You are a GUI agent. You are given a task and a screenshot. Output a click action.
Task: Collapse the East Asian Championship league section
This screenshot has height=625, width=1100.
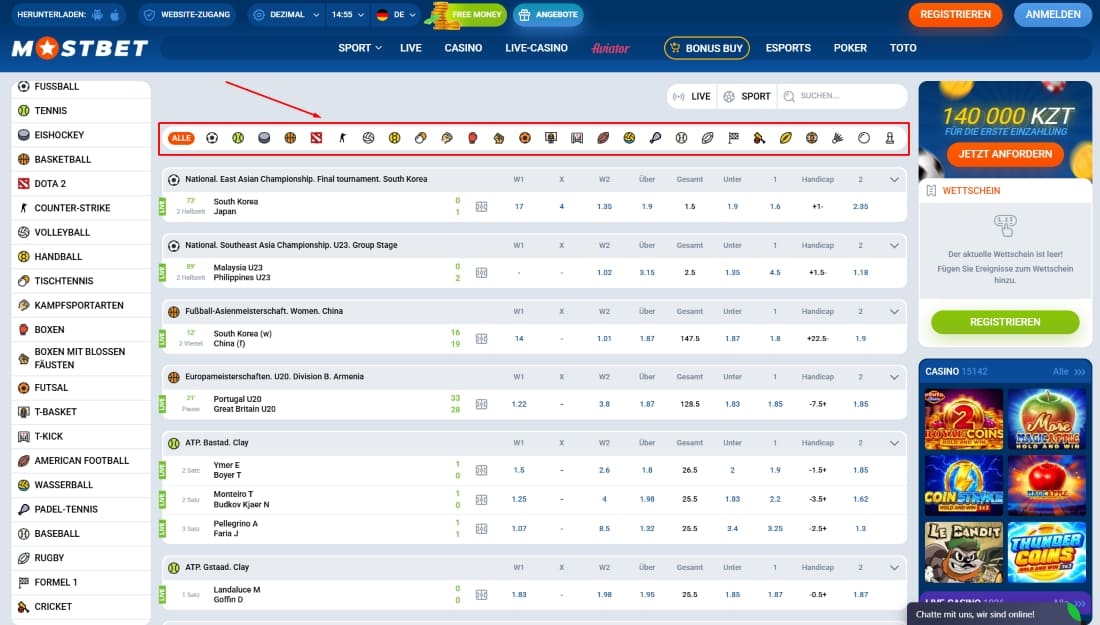[x=894, y=180]
